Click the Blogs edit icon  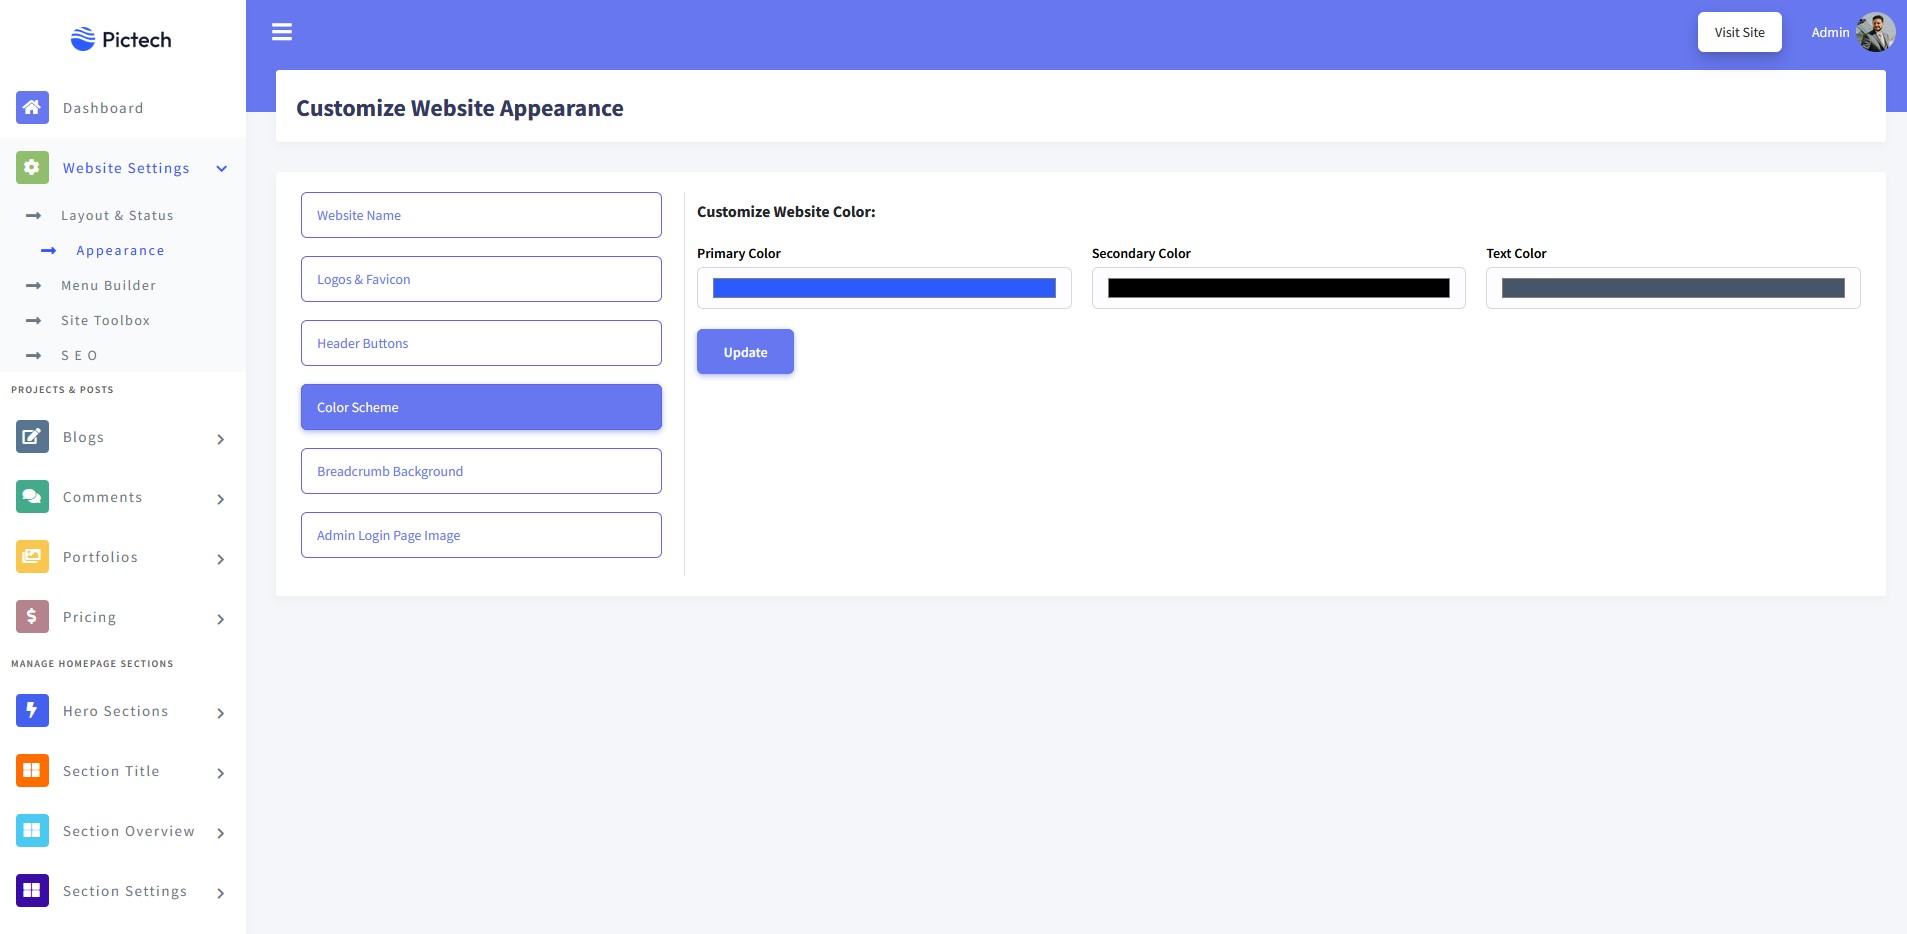32,436
